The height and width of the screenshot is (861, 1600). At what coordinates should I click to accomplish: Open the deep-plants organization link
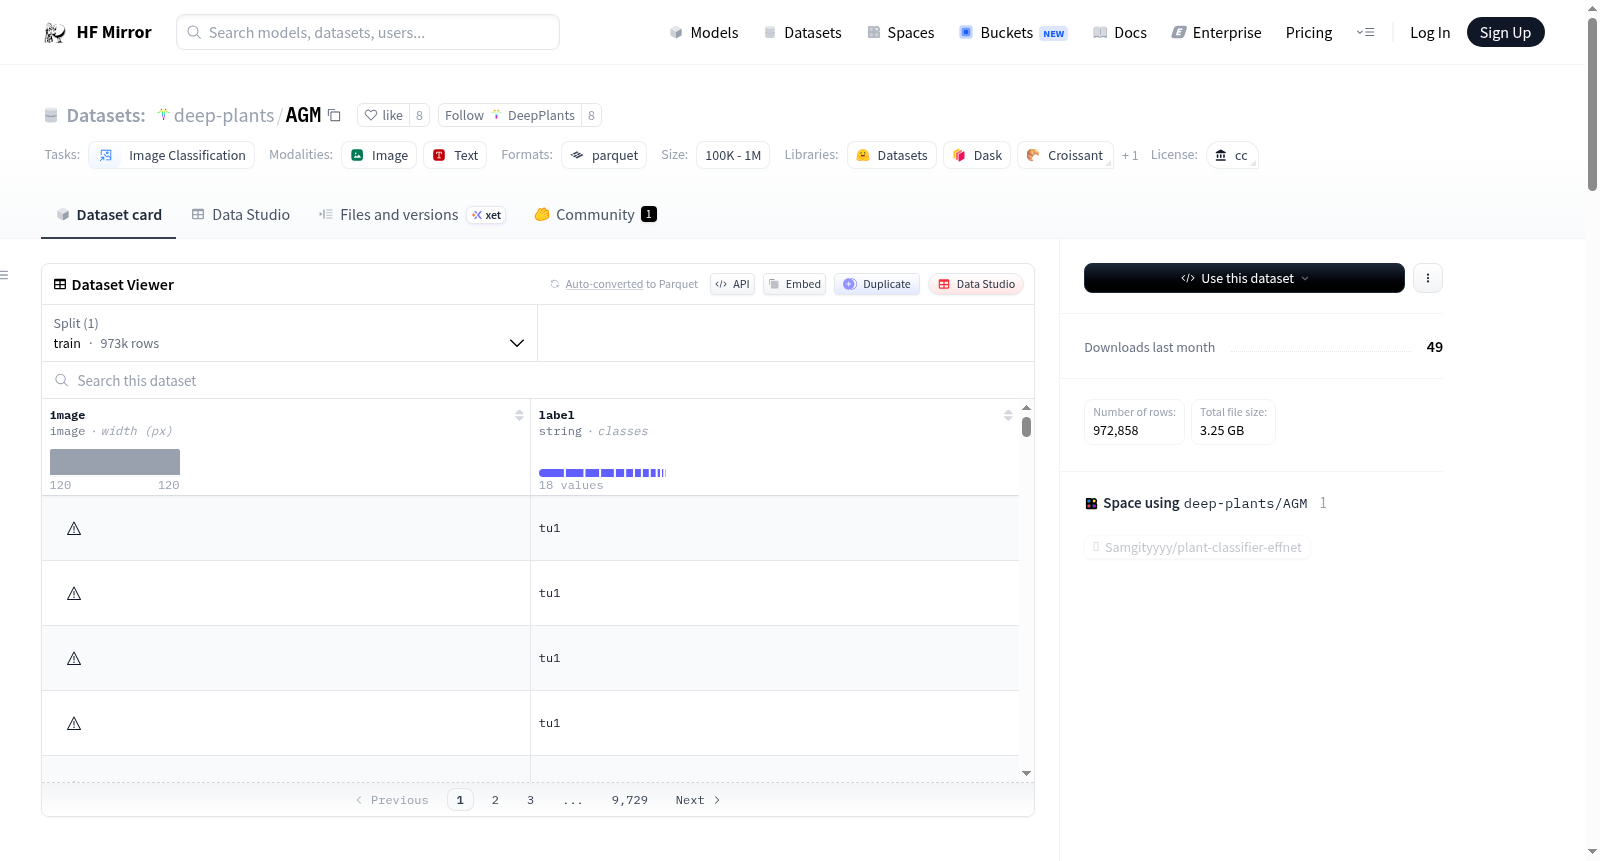tap(223, 115)
